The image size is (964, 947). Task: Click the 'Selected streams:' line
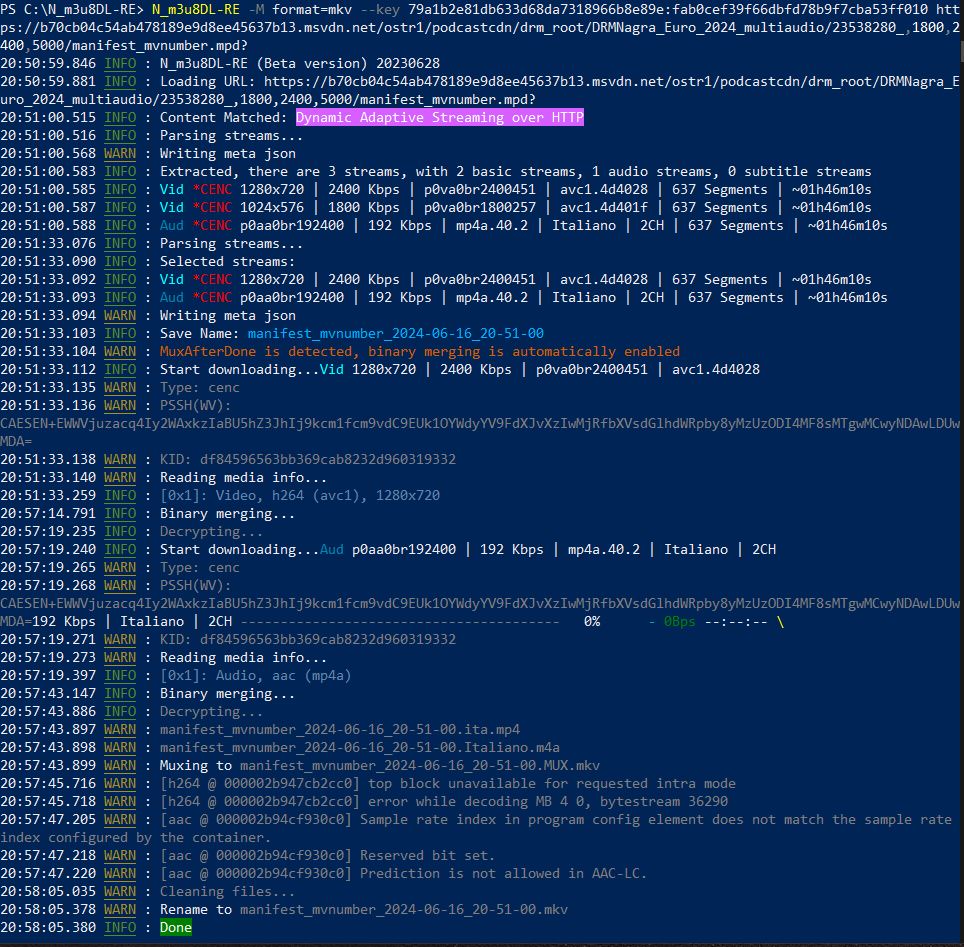(x=227, y=261)
